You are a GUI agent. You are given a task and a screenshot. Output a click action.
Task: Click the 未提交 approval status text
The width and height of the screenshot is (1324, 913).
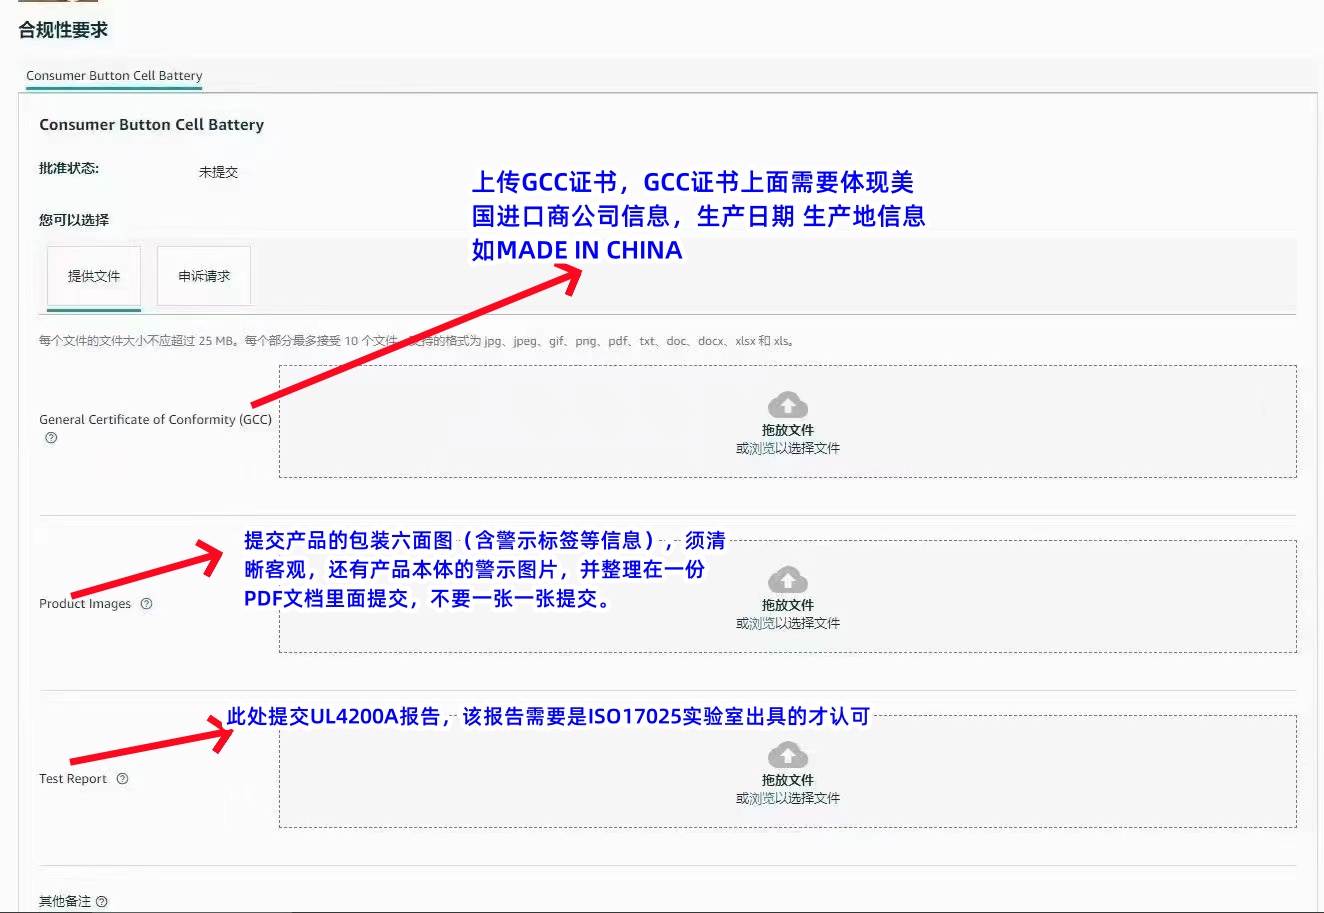218,172
